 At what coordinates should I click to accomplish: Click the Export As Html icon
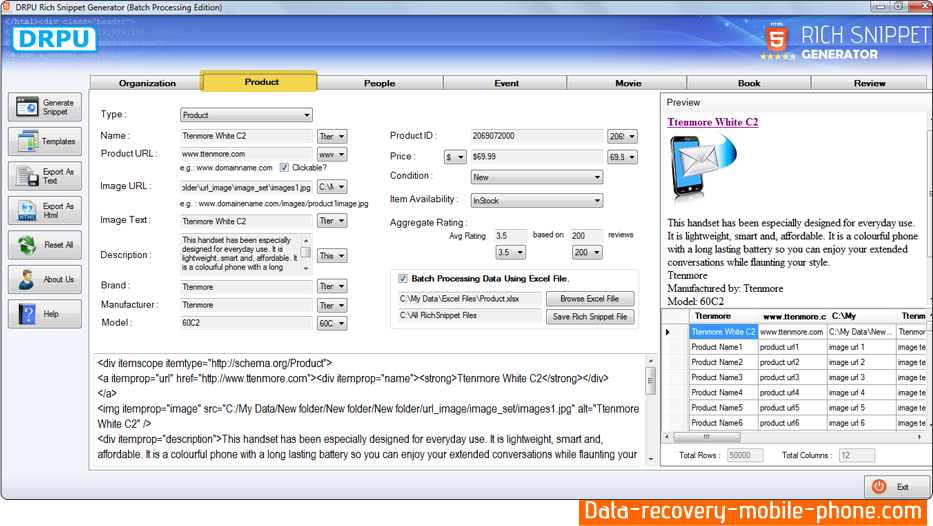(27, 211)
